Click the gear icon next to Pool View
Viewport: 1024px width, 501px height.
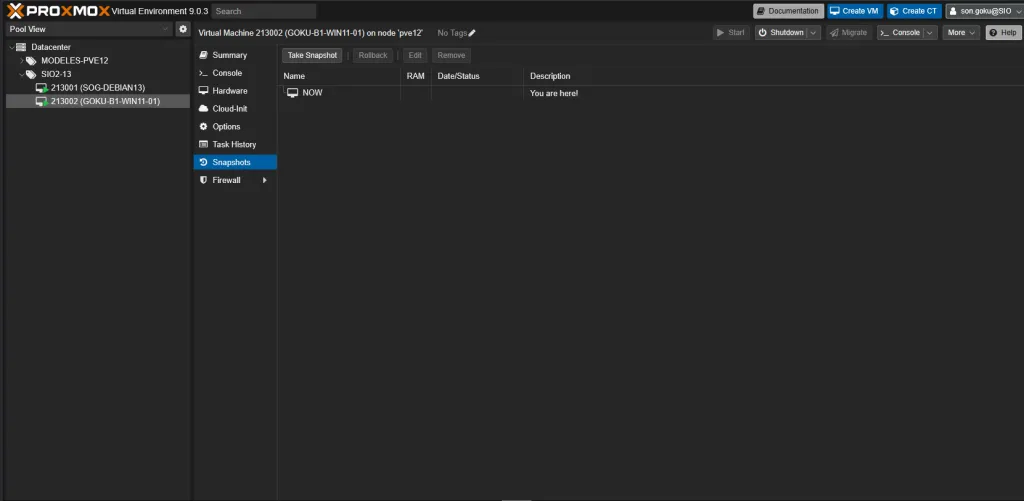click(x=183, y=30)
